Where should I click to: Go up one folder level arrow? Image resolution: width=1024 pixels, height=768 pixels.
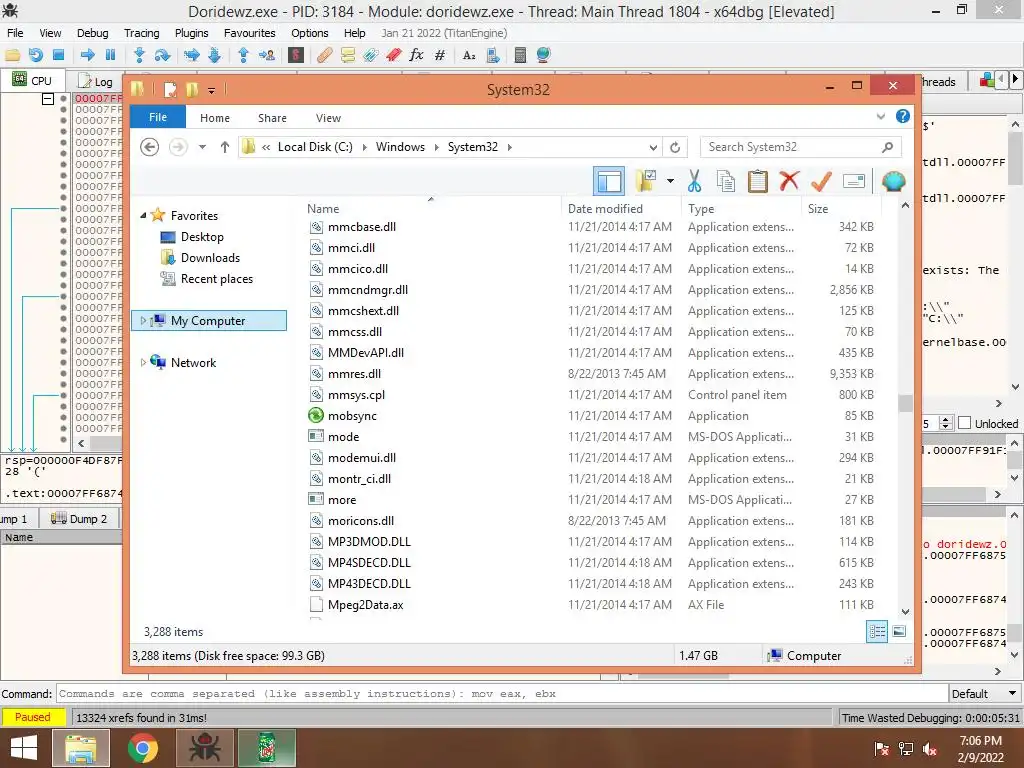[x=225, y=147]
